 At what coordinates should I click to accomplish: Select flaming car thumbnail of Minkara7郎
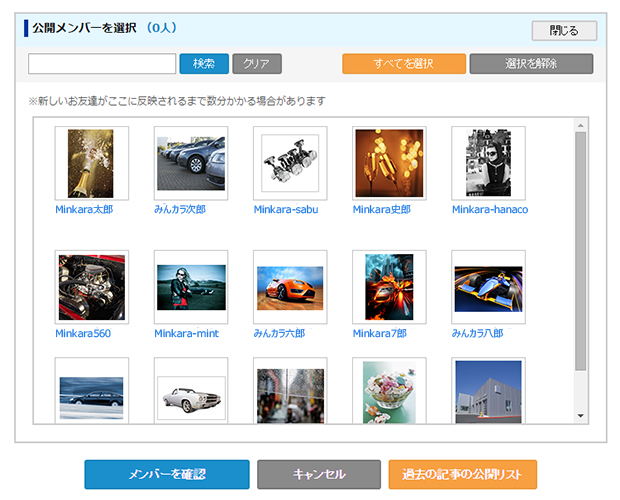tap(389, 287)
